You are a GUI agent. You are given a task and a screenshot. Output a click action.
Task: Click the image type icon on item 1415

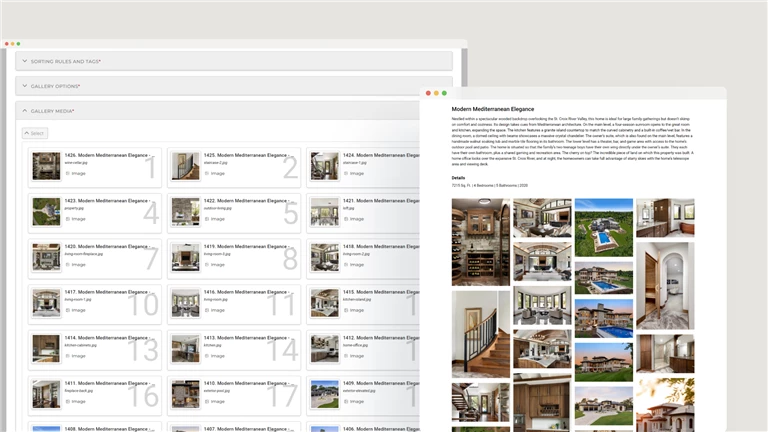tap(346, 310)
